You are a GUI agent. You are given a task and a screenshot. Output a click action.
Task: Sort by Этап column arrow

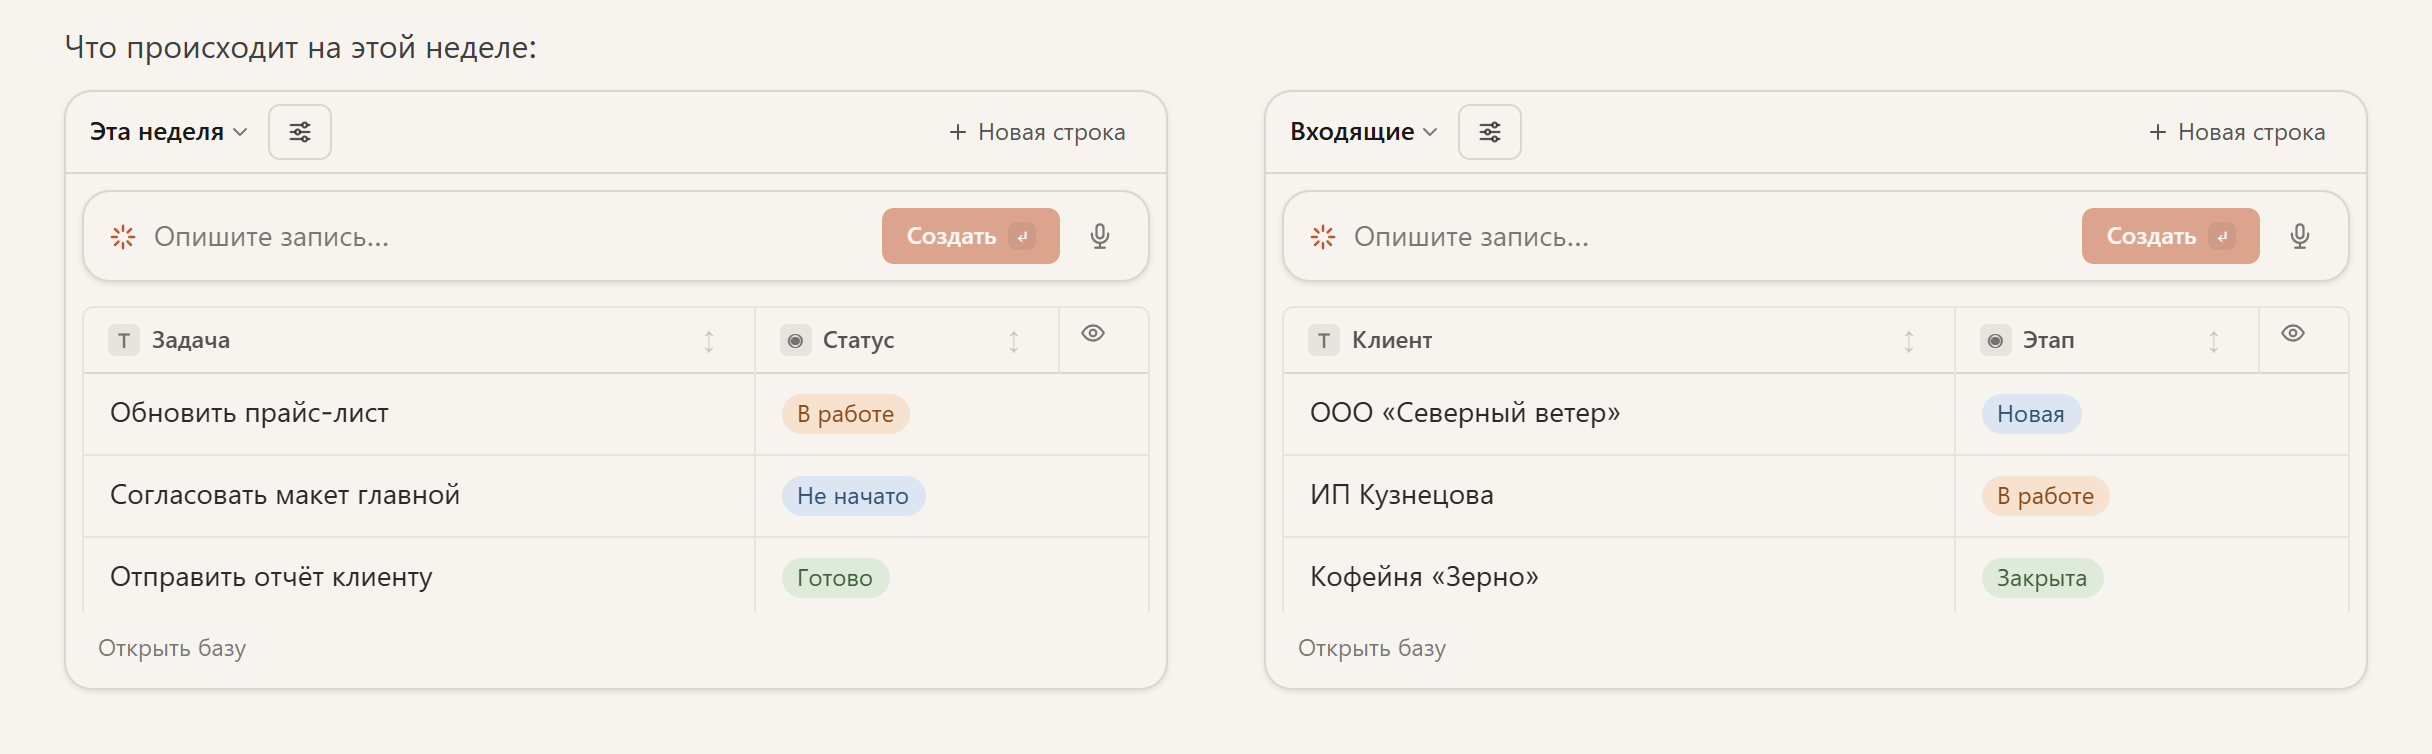tap(2214, 341)
